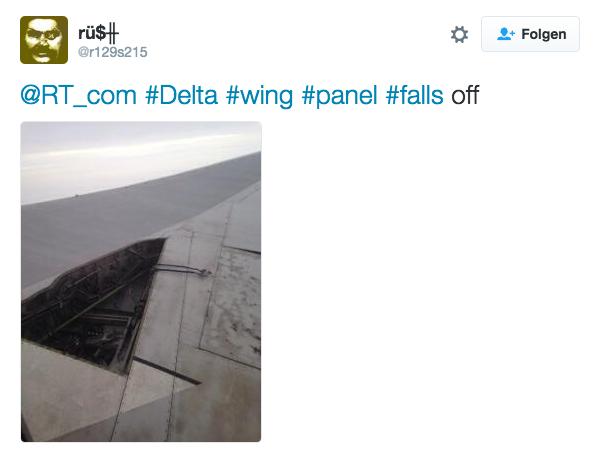Open the @RT_com mention link
Image resolution: width=605 pixels, height=453 pixels.
(x=78, y=95)
